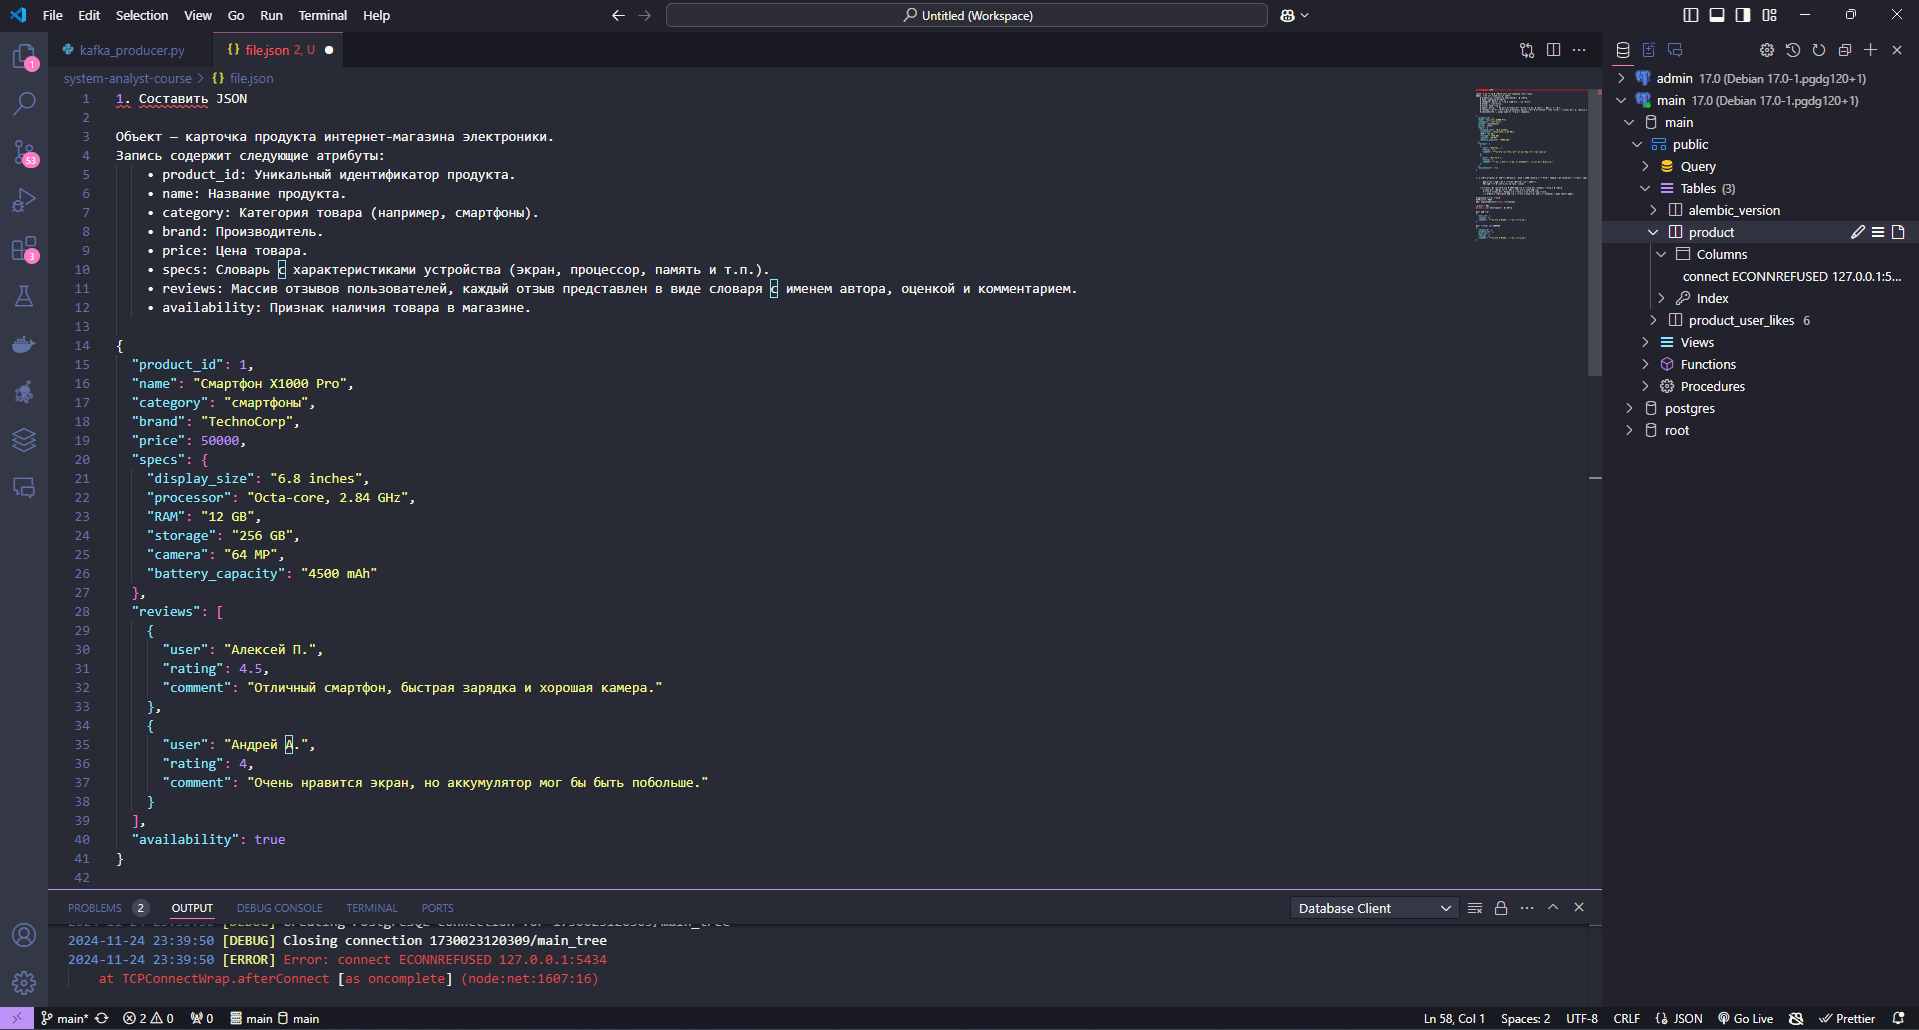Open the Extensions view in activity bar
Image resolution: width=1919 pixels, height=1030 pixels.
click(x=24, y=249)
